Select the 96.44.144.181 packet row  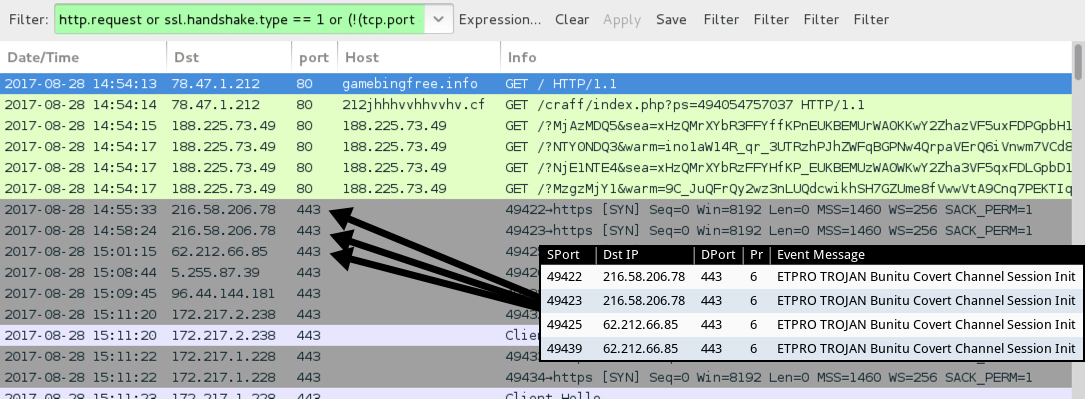(x=270, y=293)
